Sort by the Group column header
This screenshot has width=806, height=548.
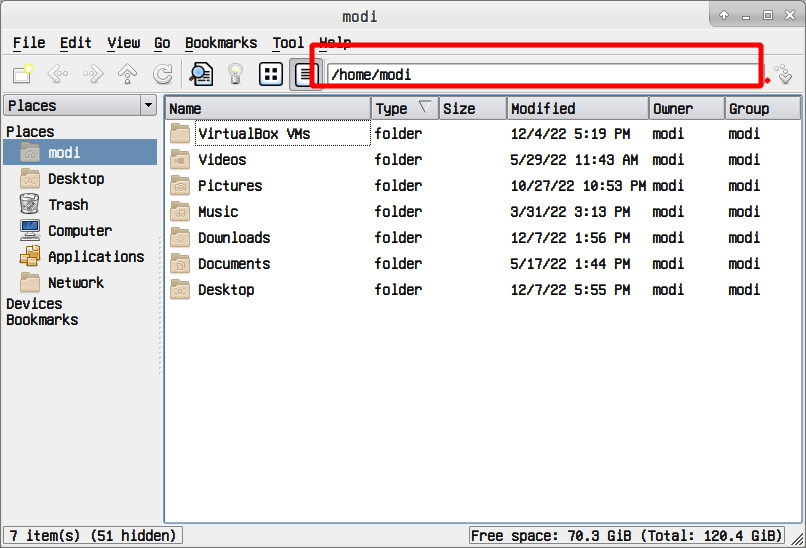(763, 108)
